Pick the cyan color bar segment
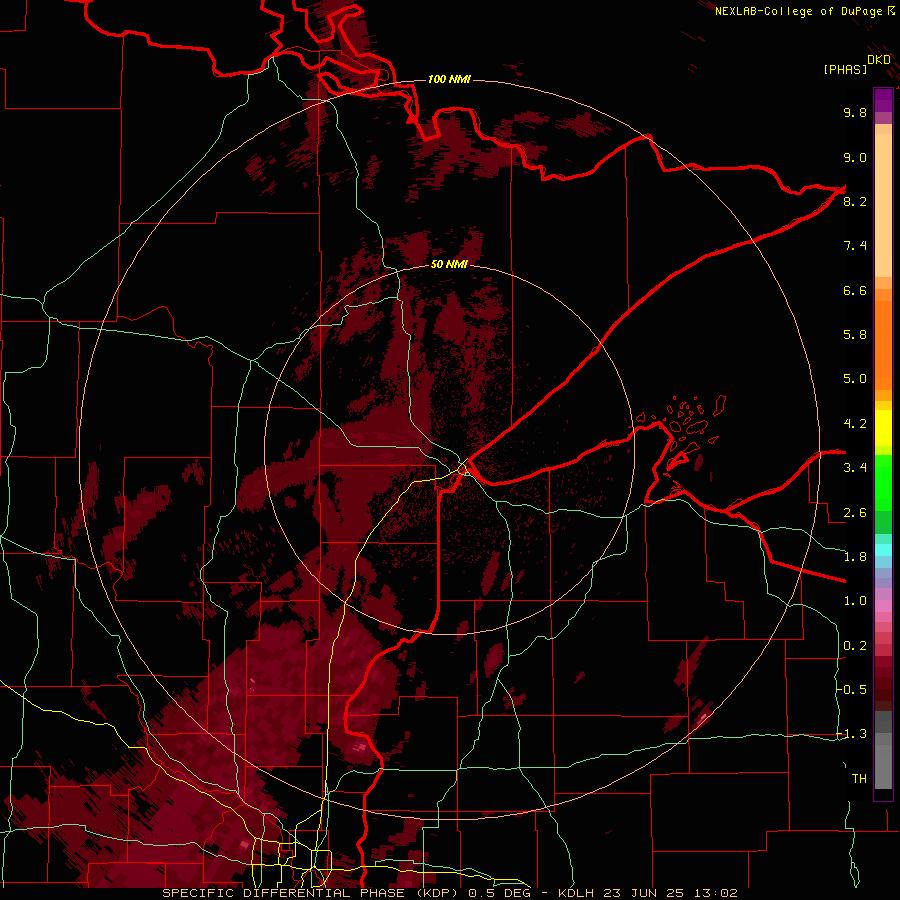 coord(883,549)
